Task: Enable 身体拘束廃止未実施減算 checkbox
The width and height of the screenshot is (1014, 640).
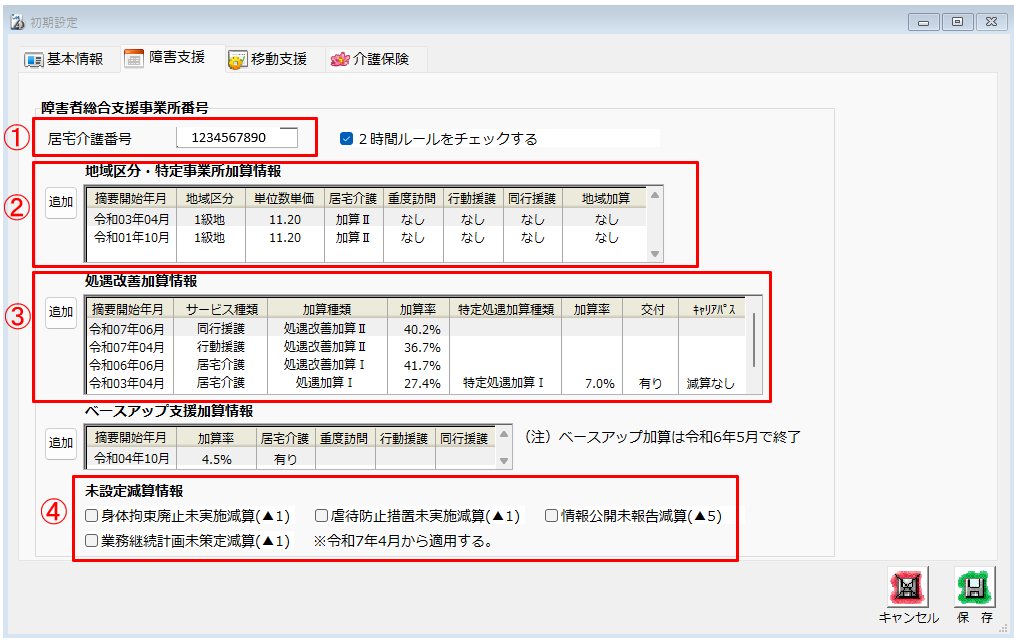Action: 92,517
